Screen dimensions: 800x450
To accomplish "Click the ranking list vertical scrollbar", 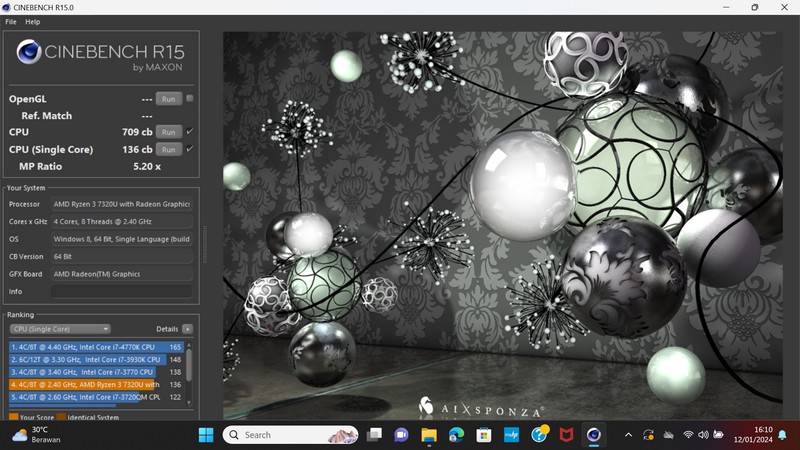I will coord(189,370).
